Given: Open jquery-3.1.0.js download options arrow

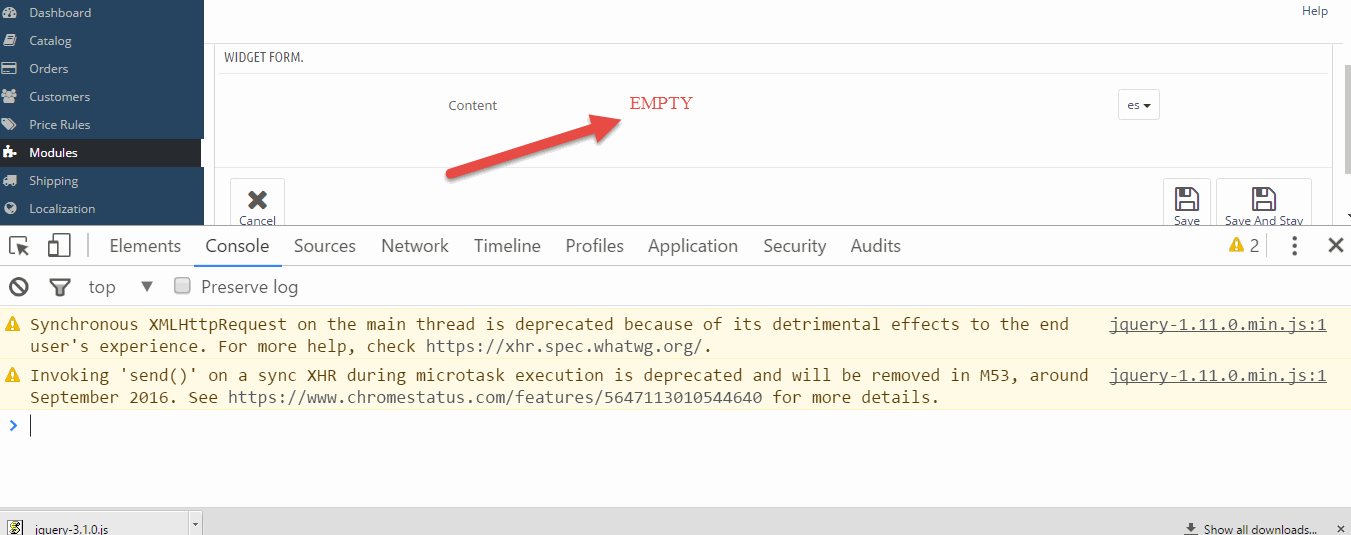Looking at the screenshot, I should click(195, 524).
